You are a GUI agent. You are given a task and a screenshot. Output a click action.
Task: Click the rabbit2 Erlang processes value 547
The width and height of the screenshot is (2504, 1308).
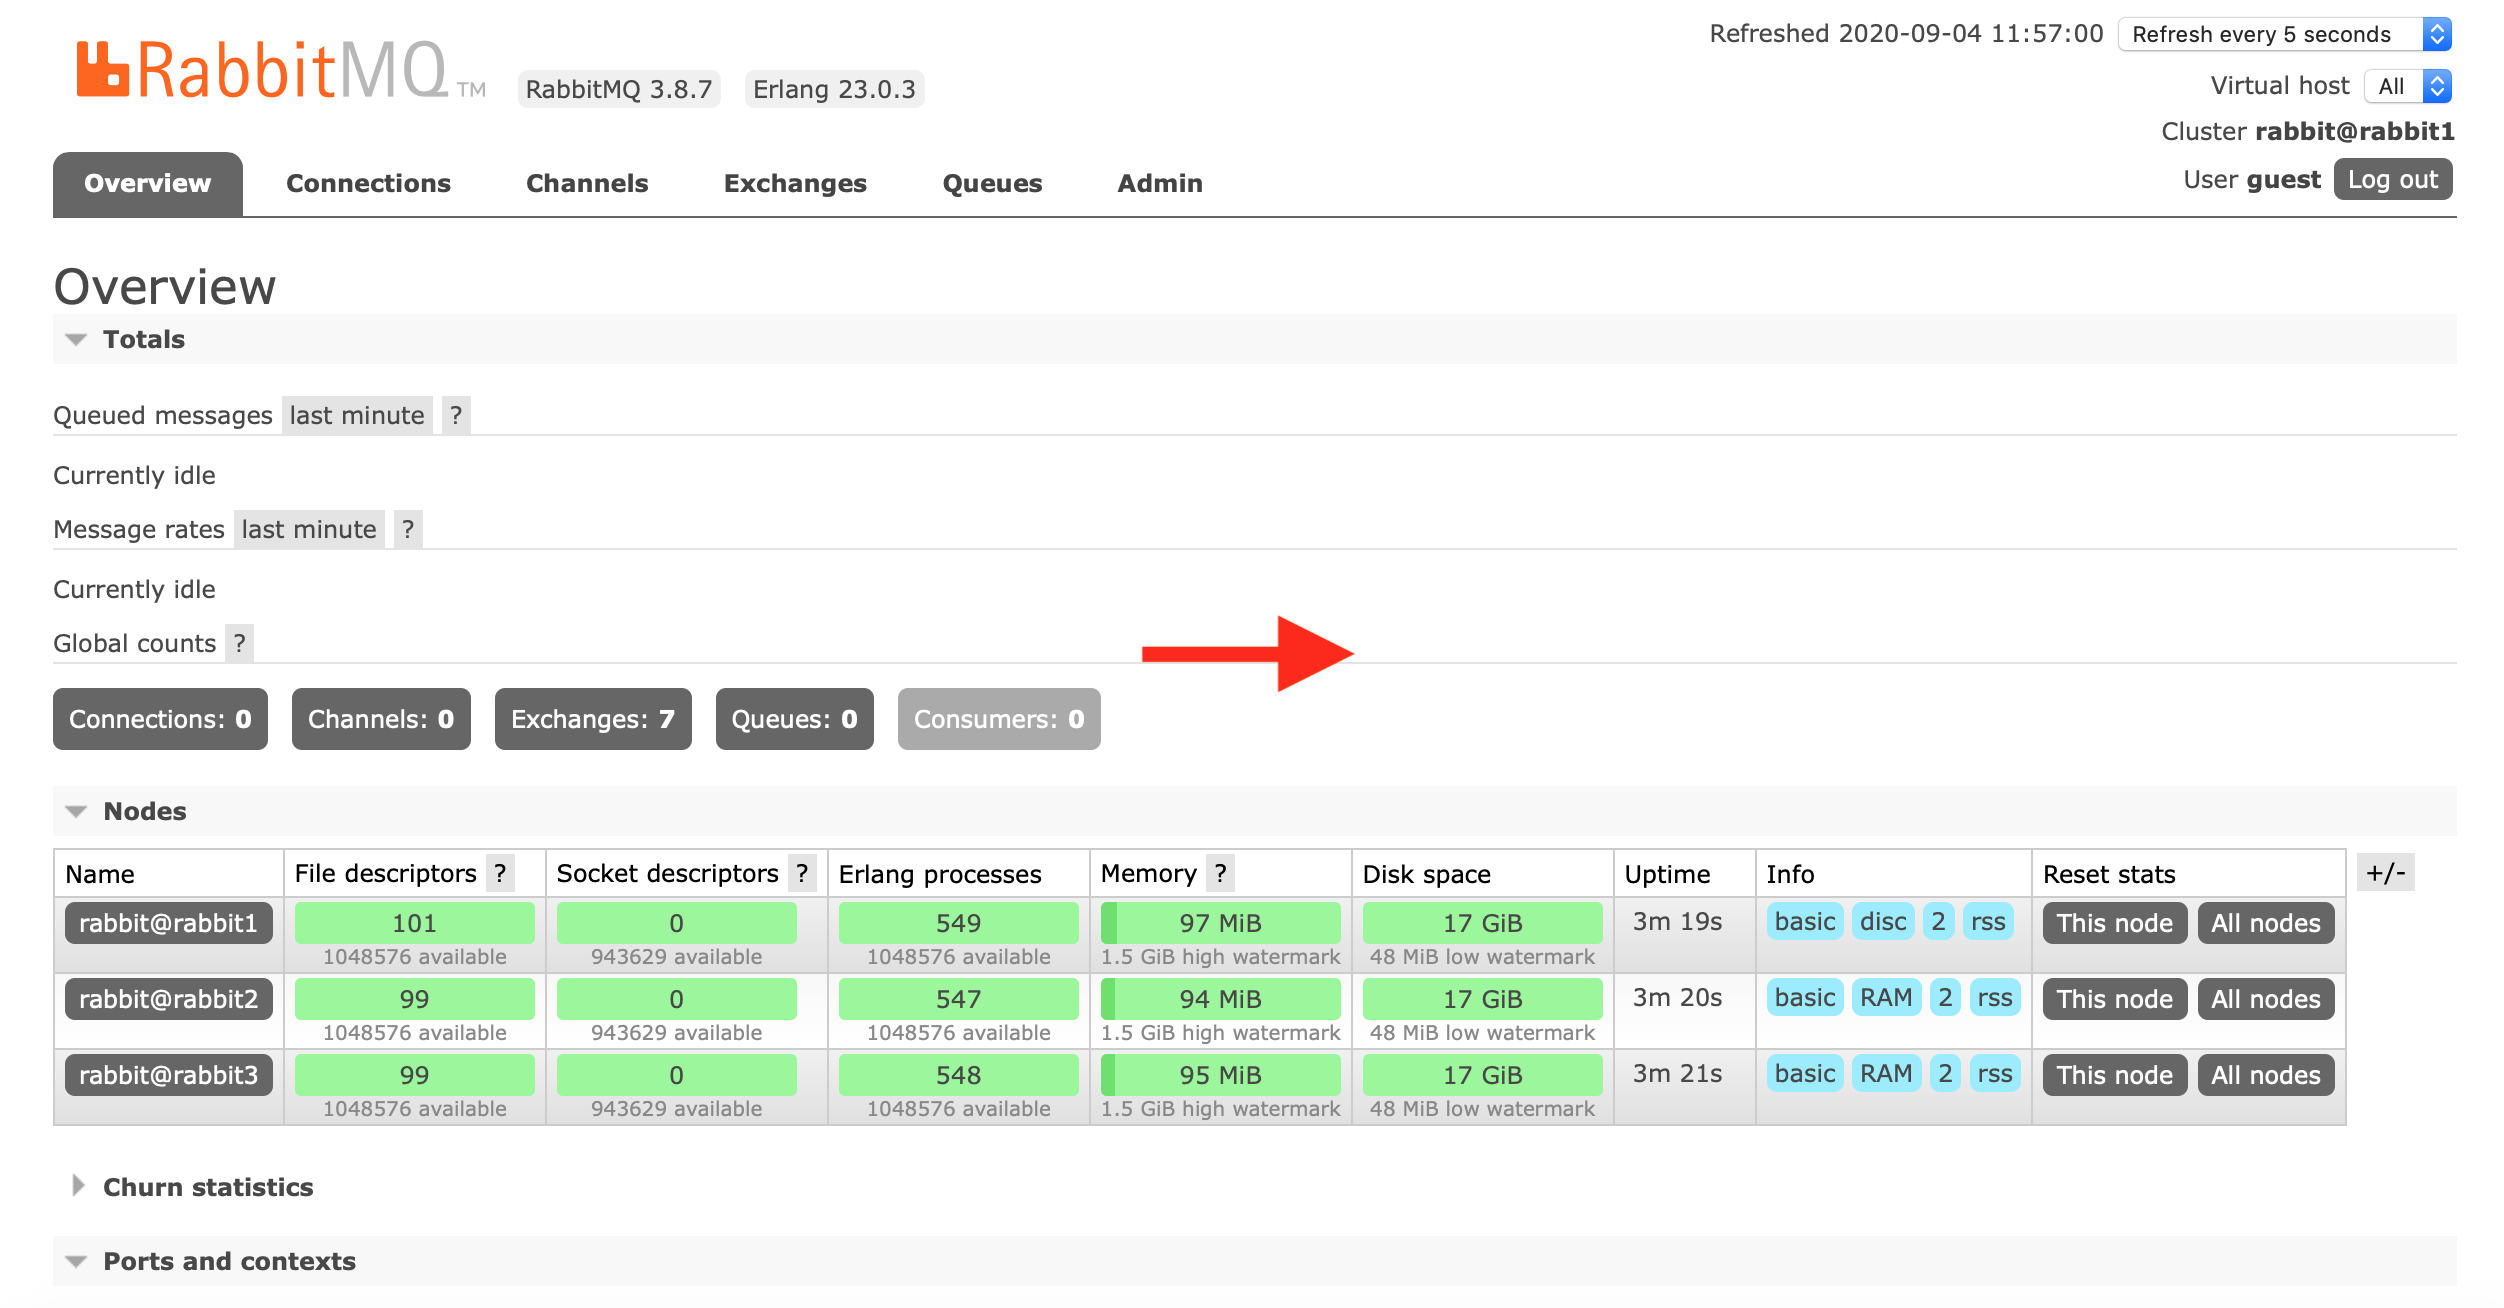pyautogui.click(x=959, y=999)
